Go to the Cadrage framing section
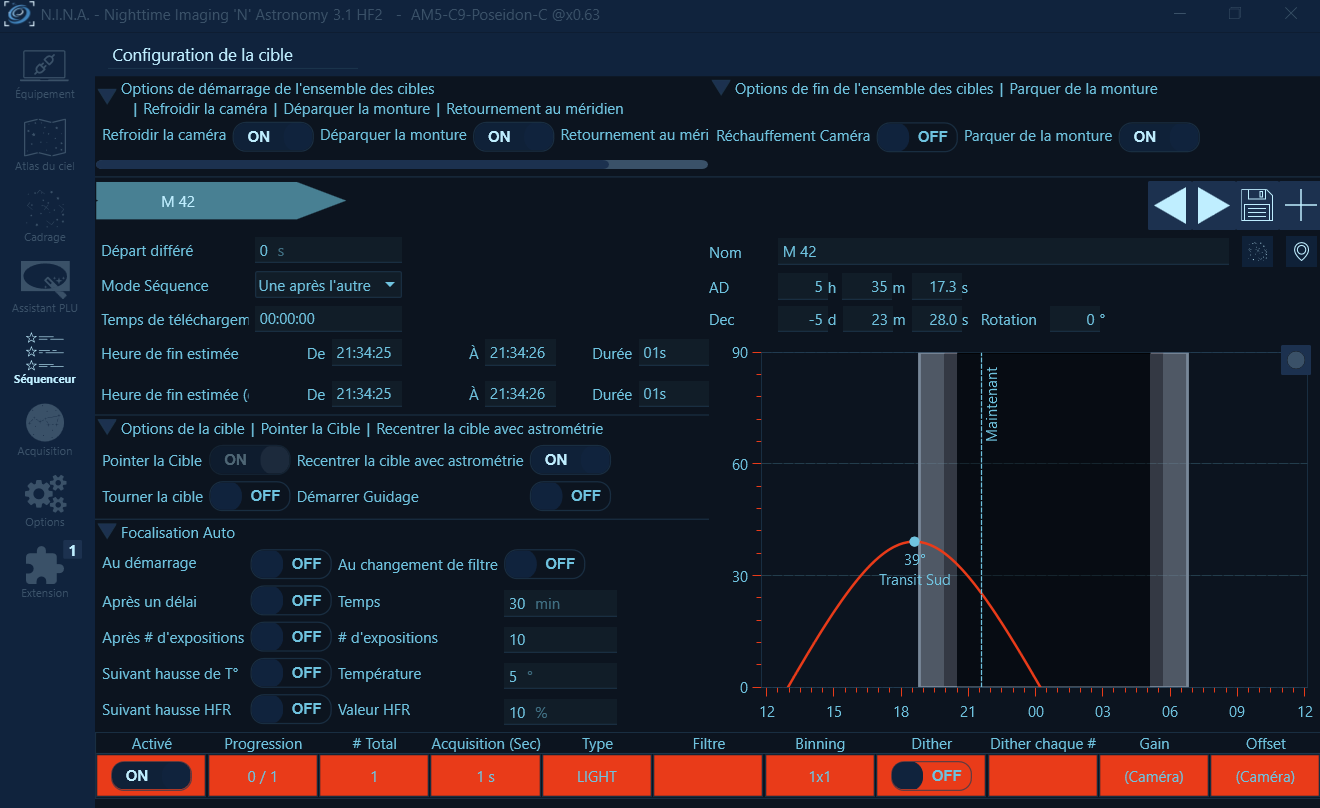1320x808 pixels. (45, 217)
